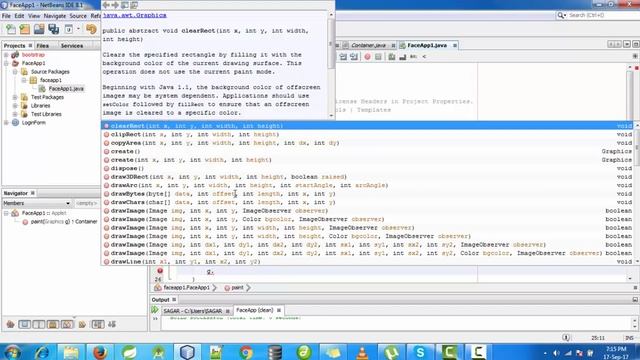Open the Edit menu

click(19, 16)
